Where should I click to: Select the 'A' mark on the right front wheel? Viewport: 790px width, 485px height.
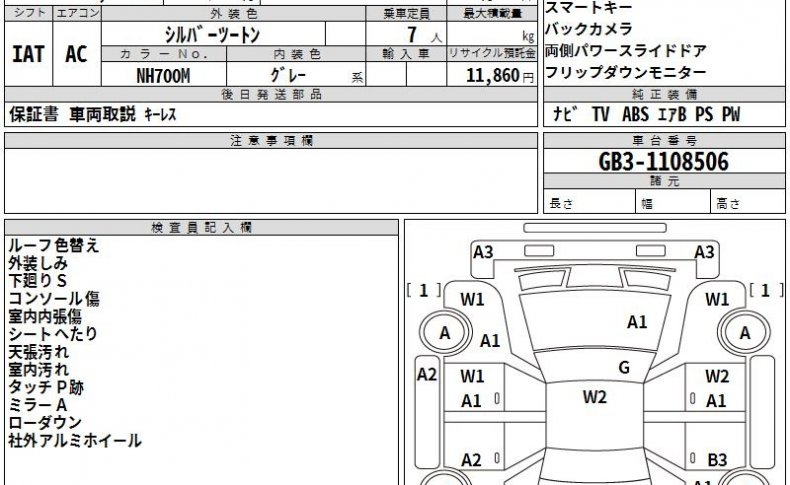745,333
